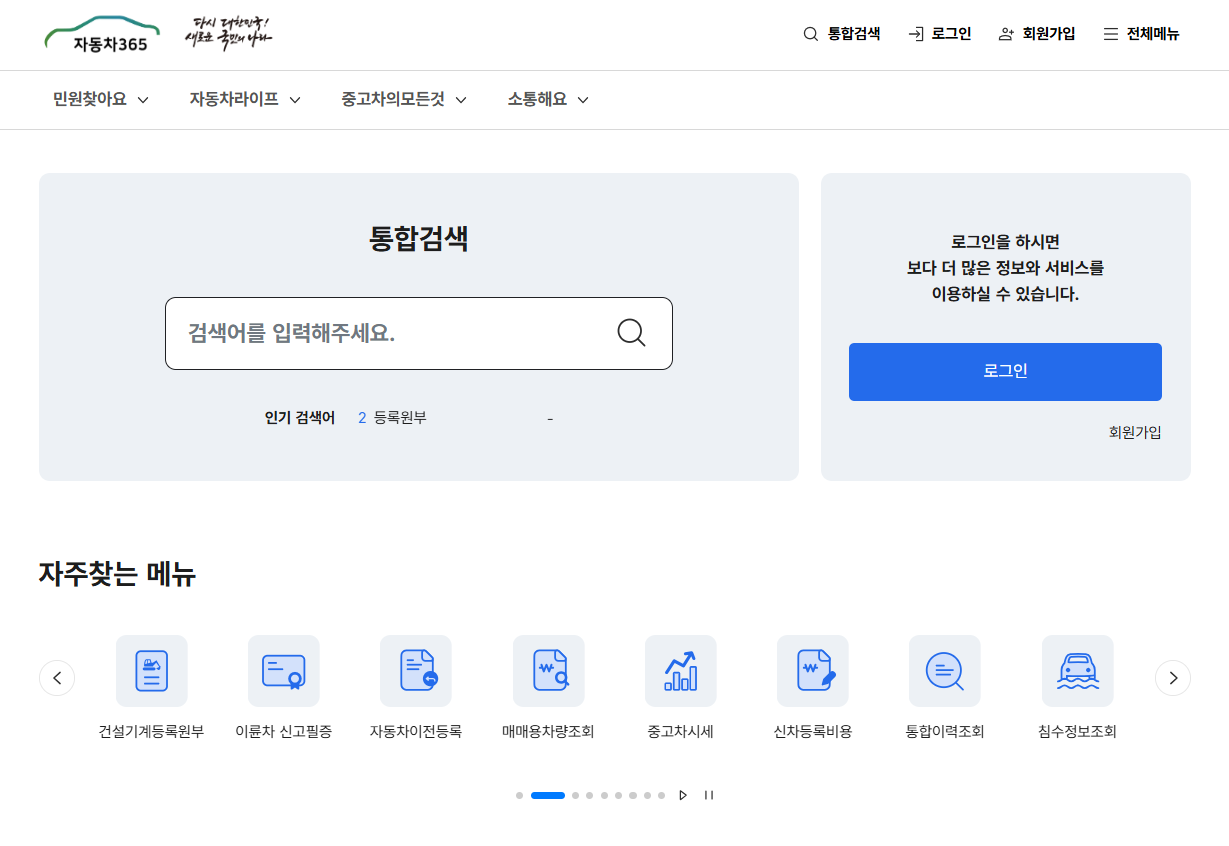Pause the menu carousel
Viewport: 1229px width, 846px height.
pos(709,795)
